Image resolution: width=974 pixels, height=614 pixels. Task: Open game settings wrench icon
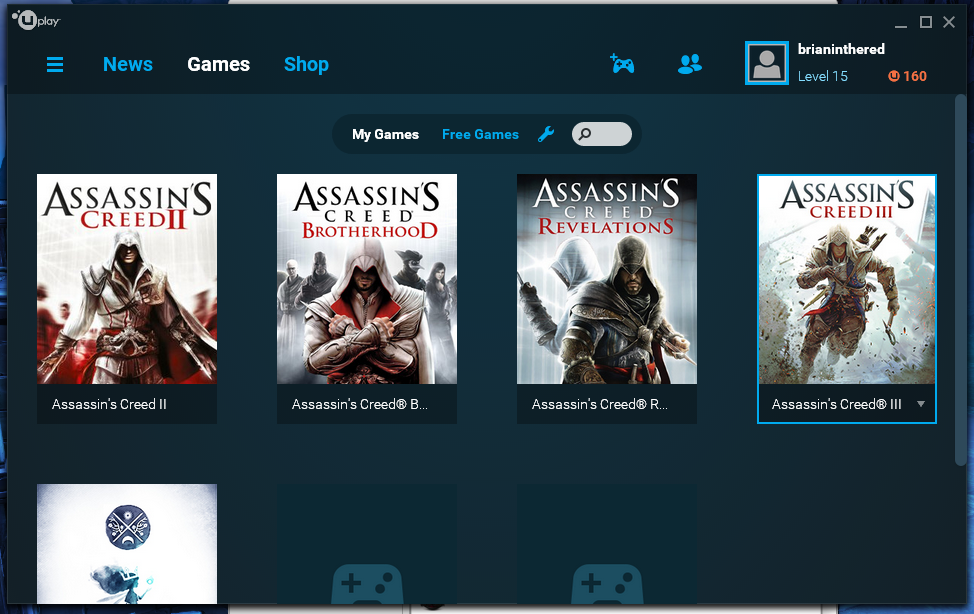coord(546,134)
